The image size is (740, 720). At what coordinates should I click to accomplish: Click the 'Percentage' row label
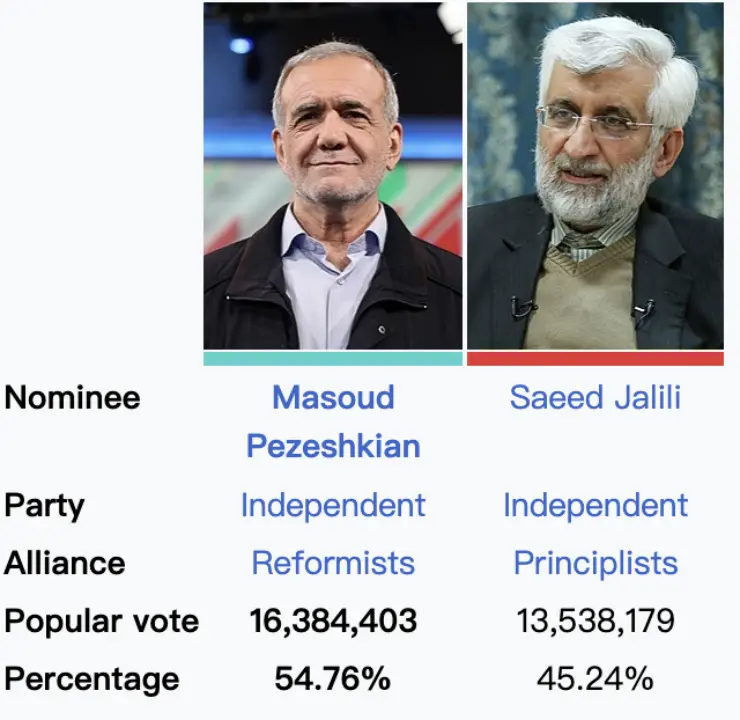click(92, 679)
